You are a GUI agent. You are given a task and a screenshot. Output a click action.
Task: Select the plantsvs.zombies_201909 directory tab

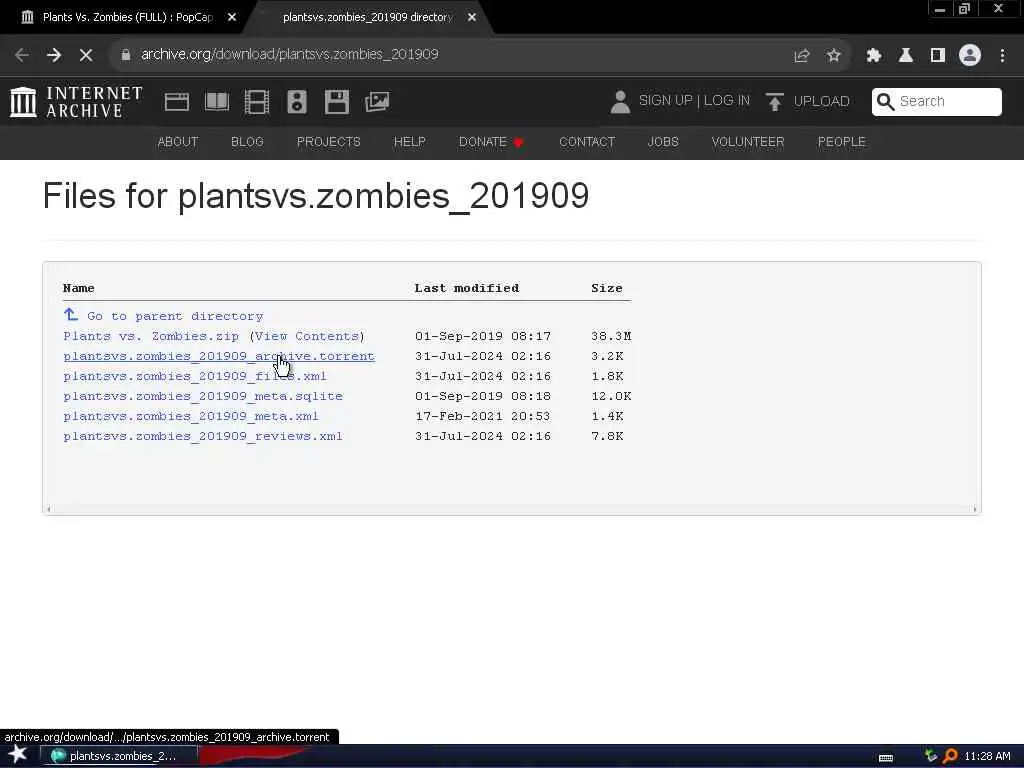pyautogui.click(x=368, y=17)
